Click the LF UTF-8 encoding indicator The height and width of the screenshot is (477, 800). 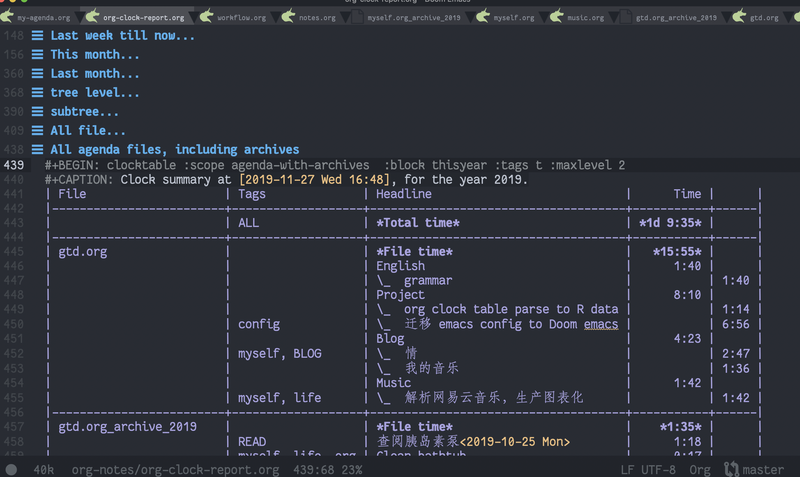(648, 470)
